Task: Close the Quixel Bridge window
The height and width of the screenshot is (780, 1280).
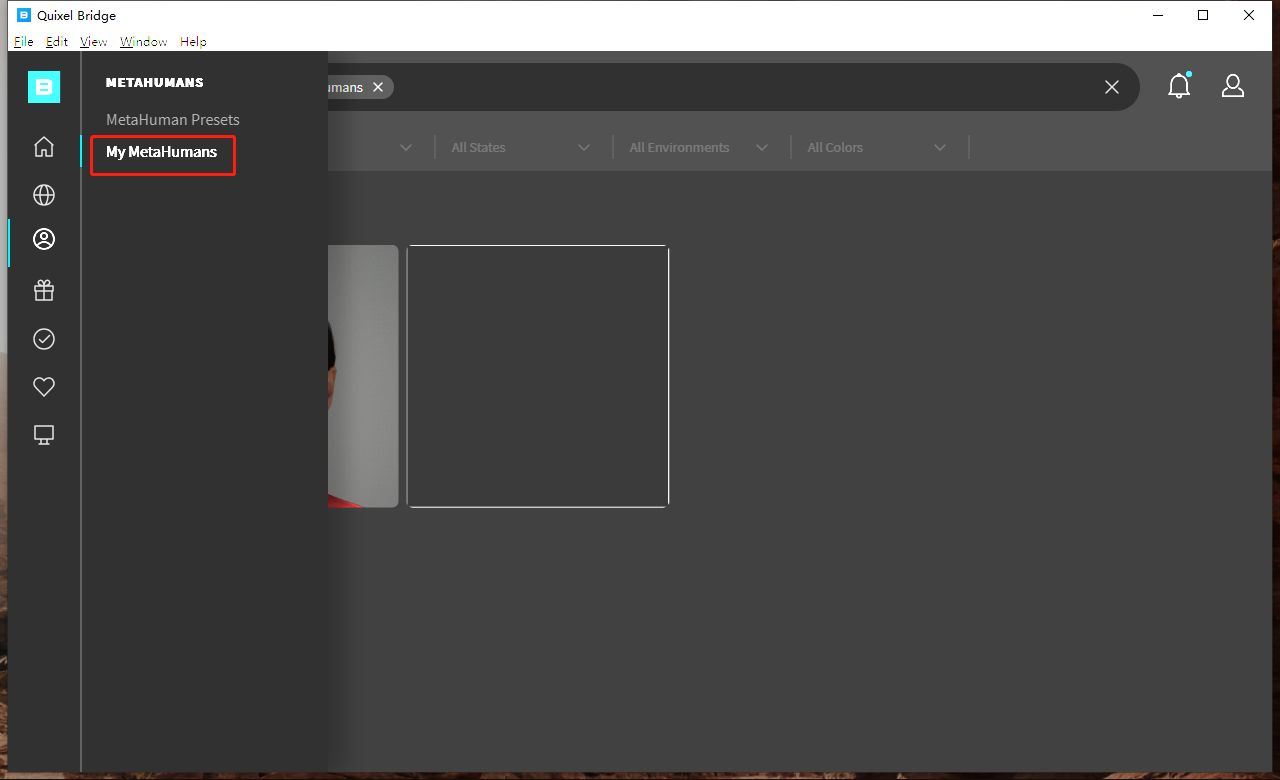Action: pos(1249,15)
